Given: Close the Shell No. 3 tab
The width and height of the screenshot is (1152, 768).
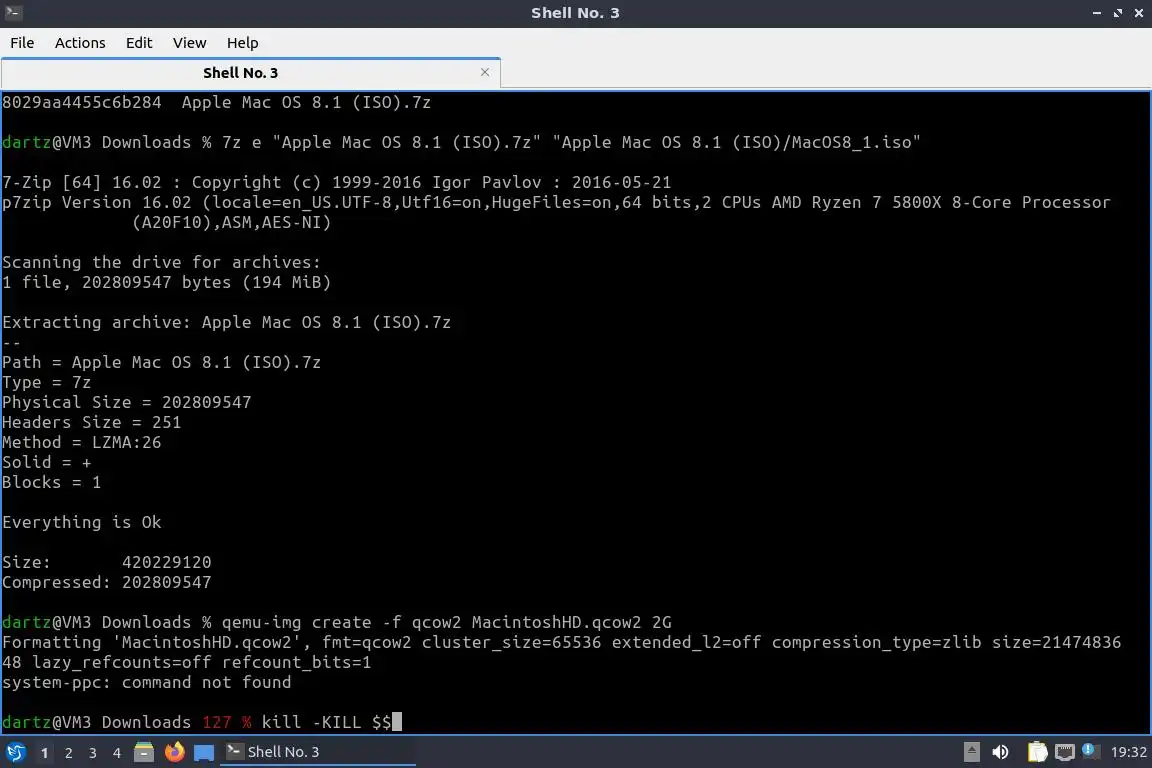Looking at the screenshot, I should click(x=485, y=72).
